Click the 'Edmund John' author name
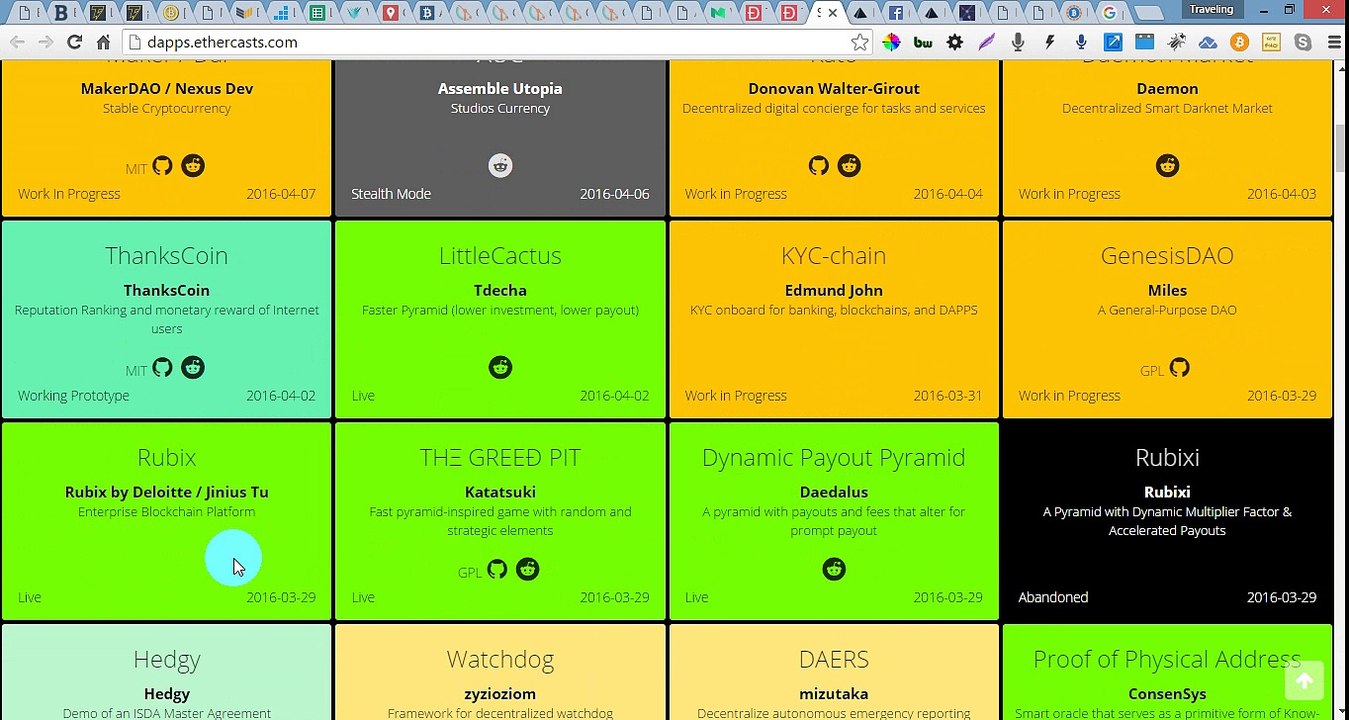Image resolution: width=1349 pixels, height=720 pixels. pos(834,291)
